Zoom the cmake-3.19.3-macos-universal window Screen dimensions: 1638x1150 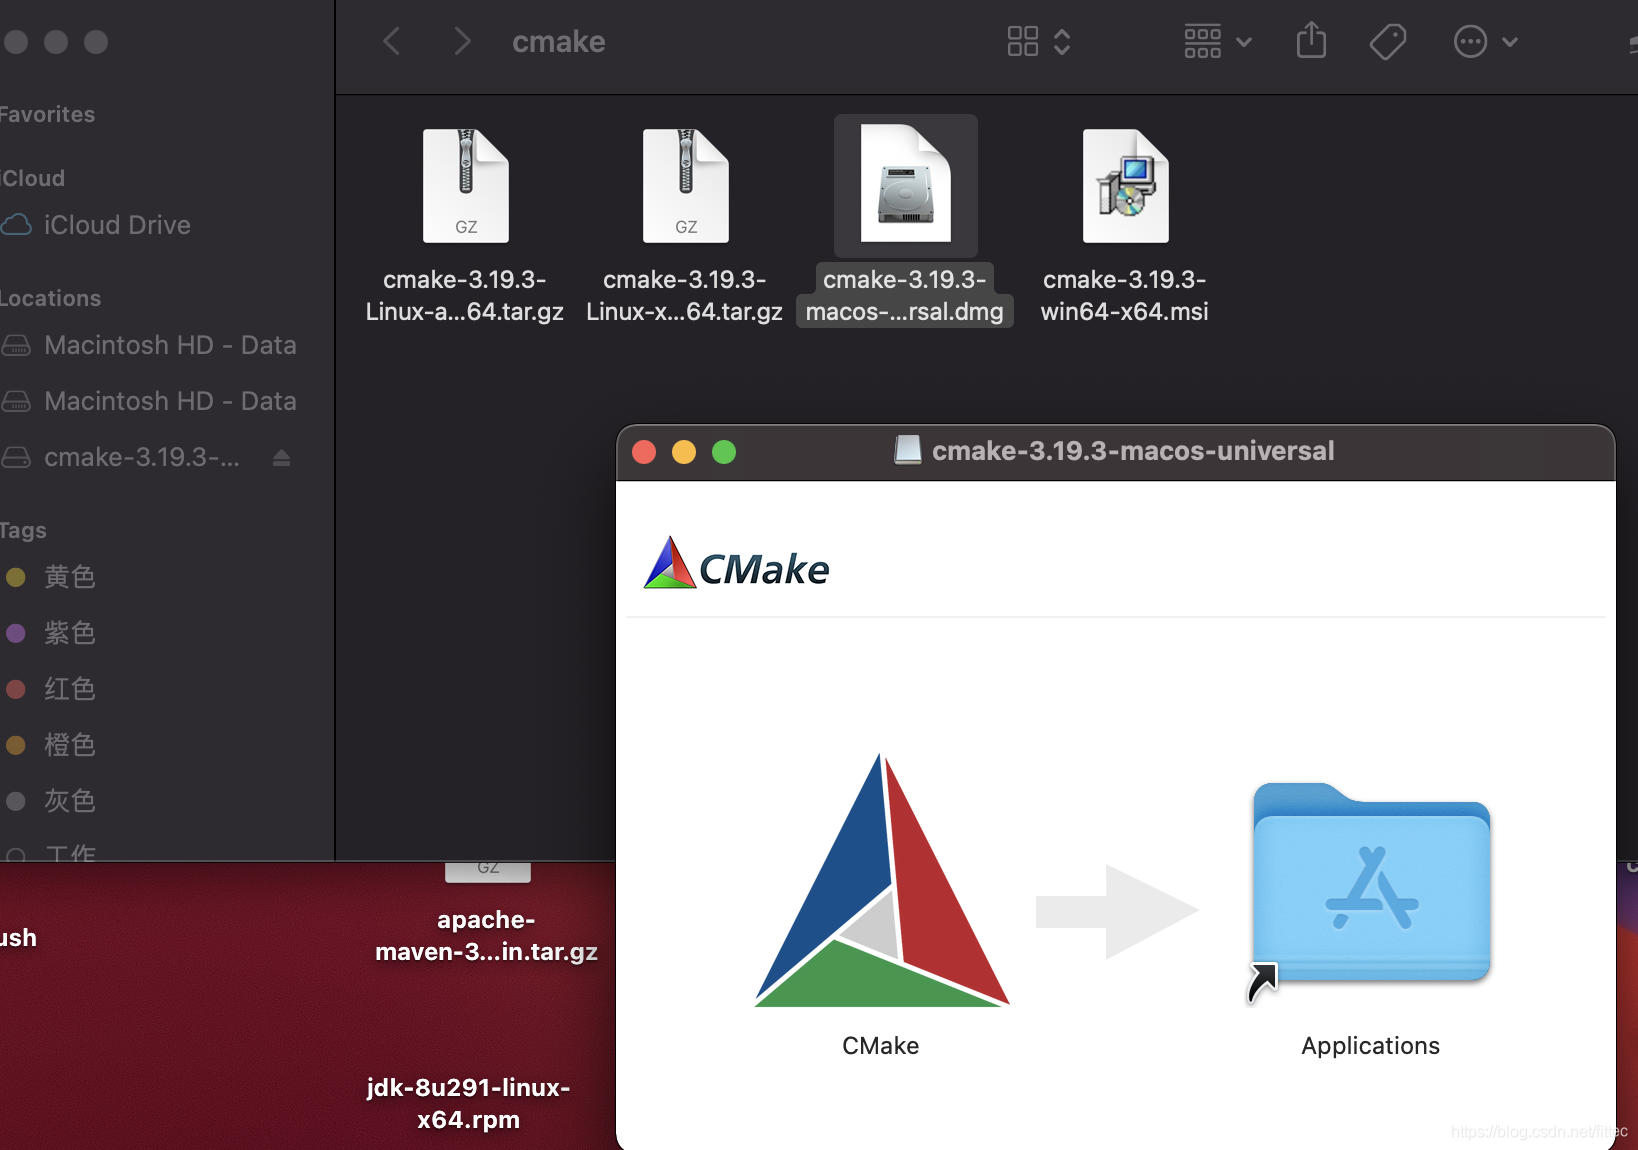[x=724, y=452]
